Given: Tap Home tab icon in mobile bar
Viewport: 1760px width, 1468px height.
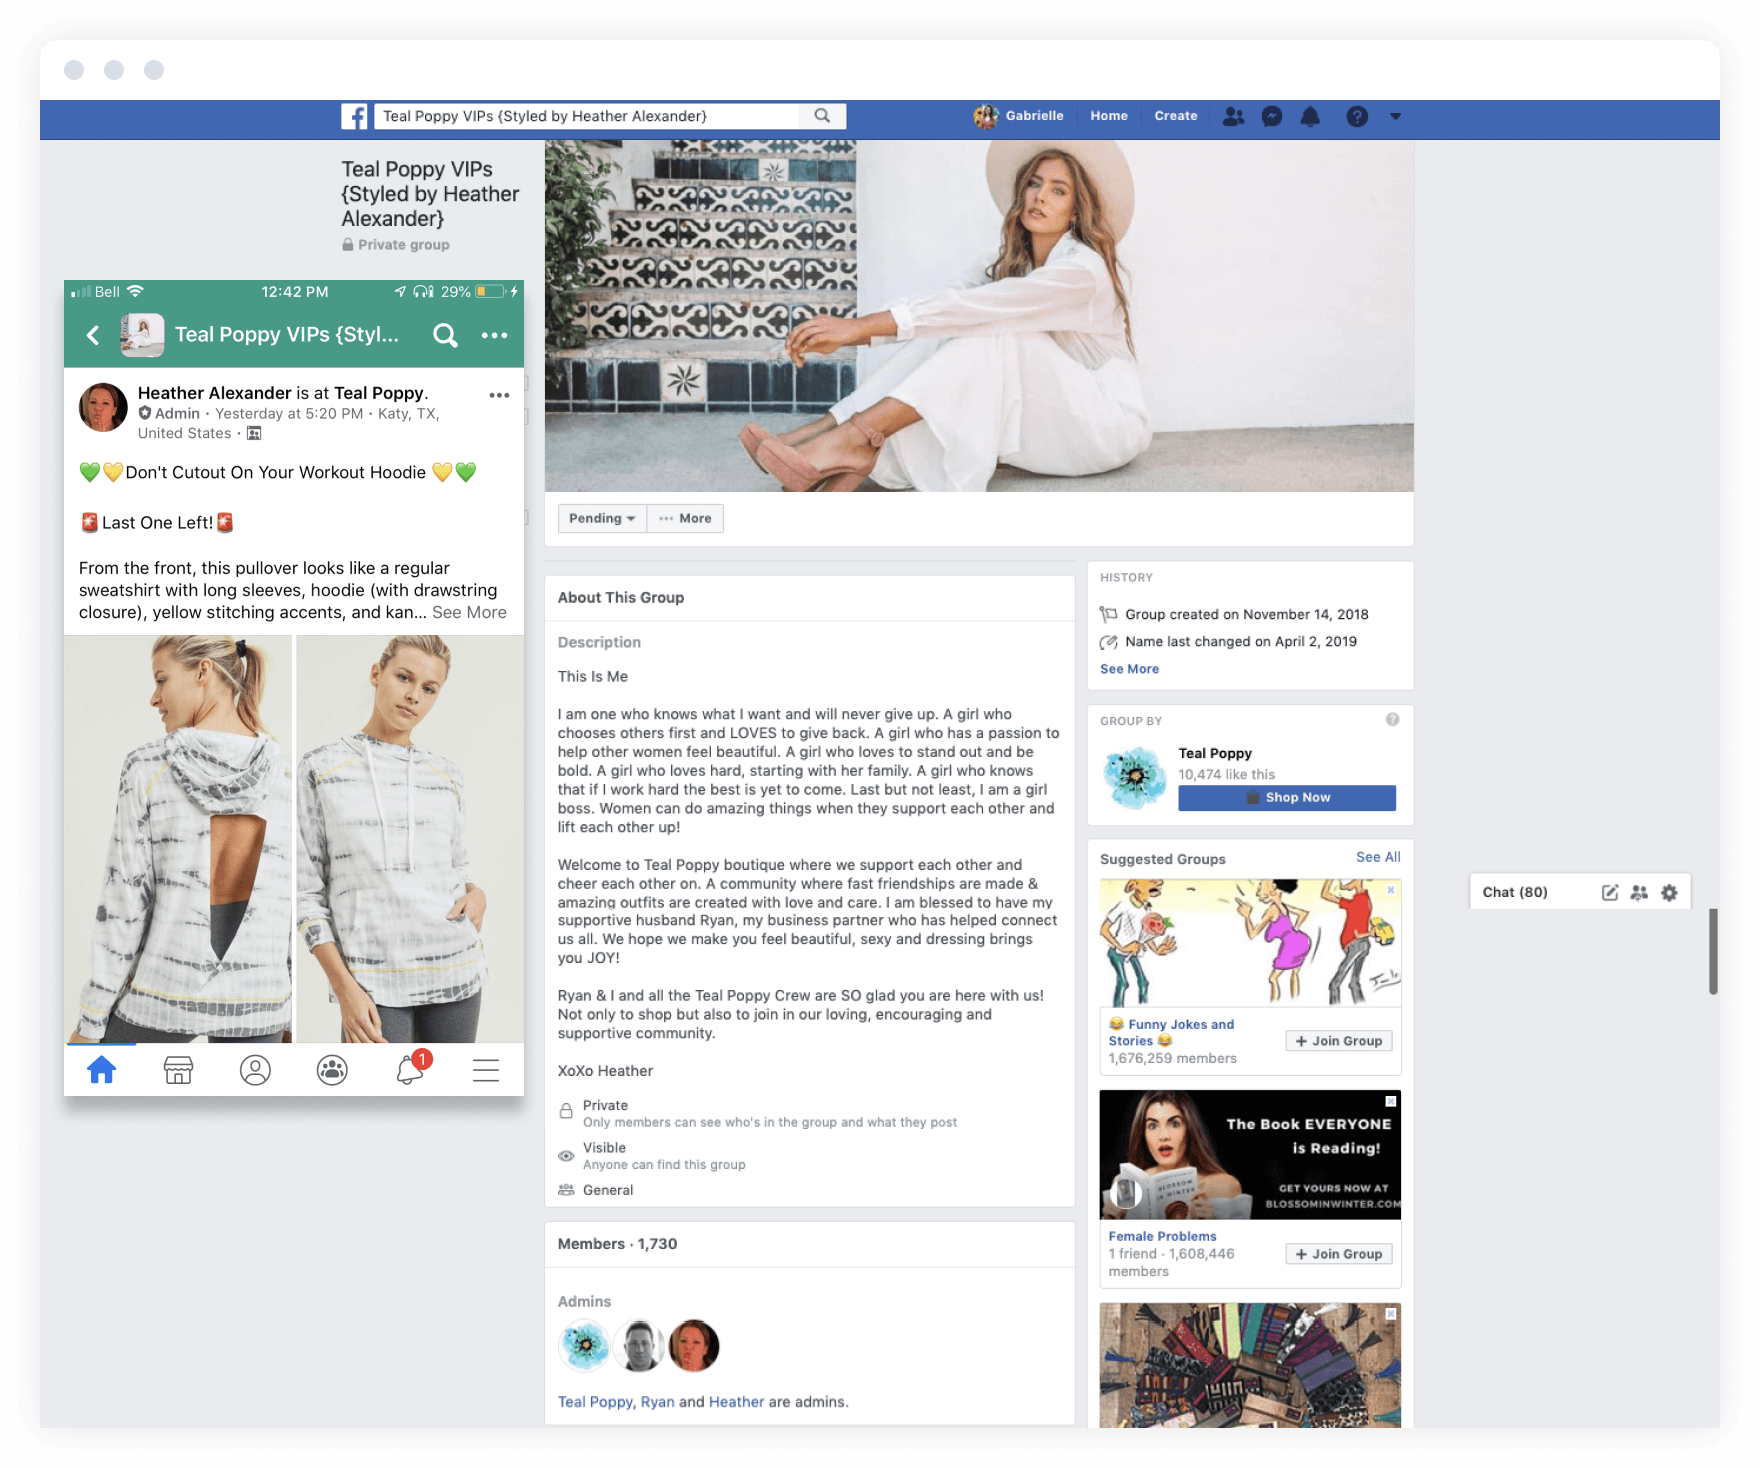Looking at the screenshot, I should [102, 1070].
